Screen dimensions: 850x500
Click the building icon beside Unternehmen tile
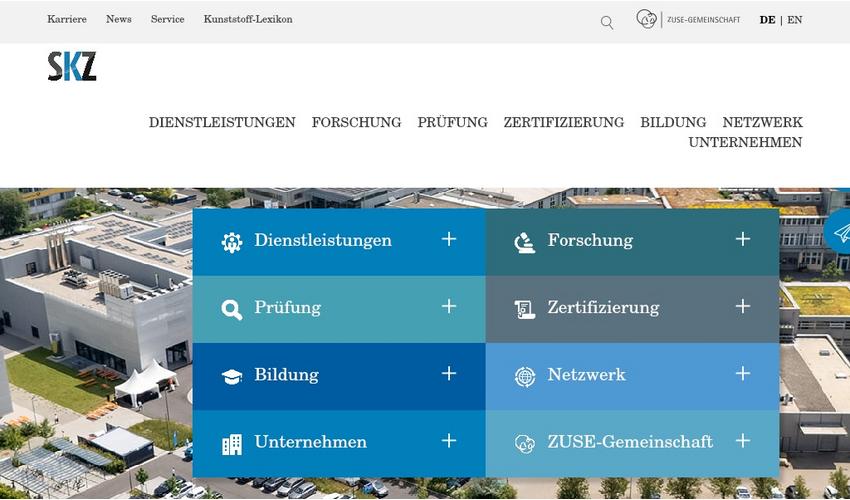click(x=232, y=444)
